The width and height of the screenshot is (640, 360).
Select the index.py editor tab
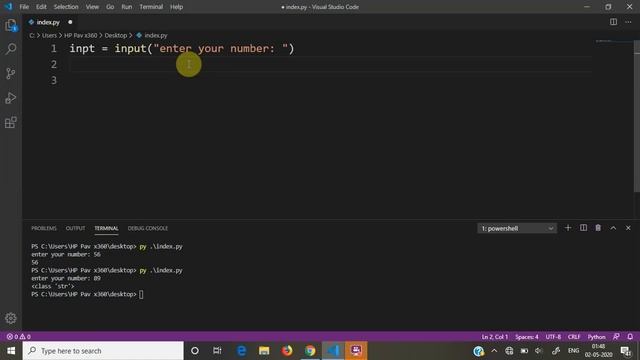[x=48, y=22]
